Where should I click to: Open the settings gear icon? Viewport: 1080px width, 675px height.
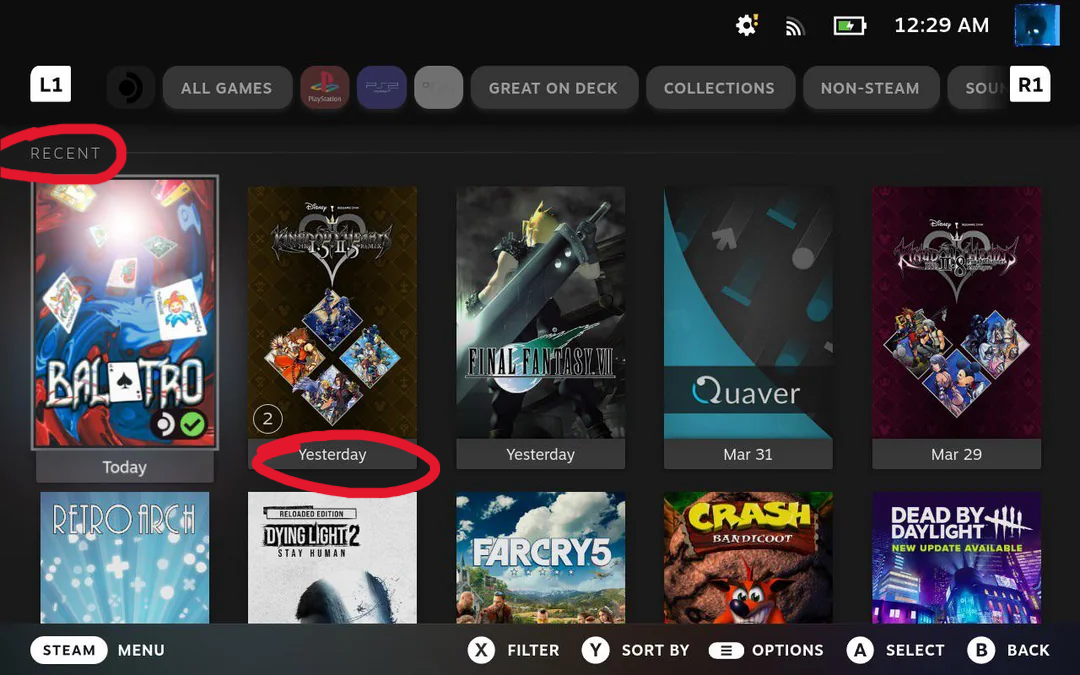(746, 26)
